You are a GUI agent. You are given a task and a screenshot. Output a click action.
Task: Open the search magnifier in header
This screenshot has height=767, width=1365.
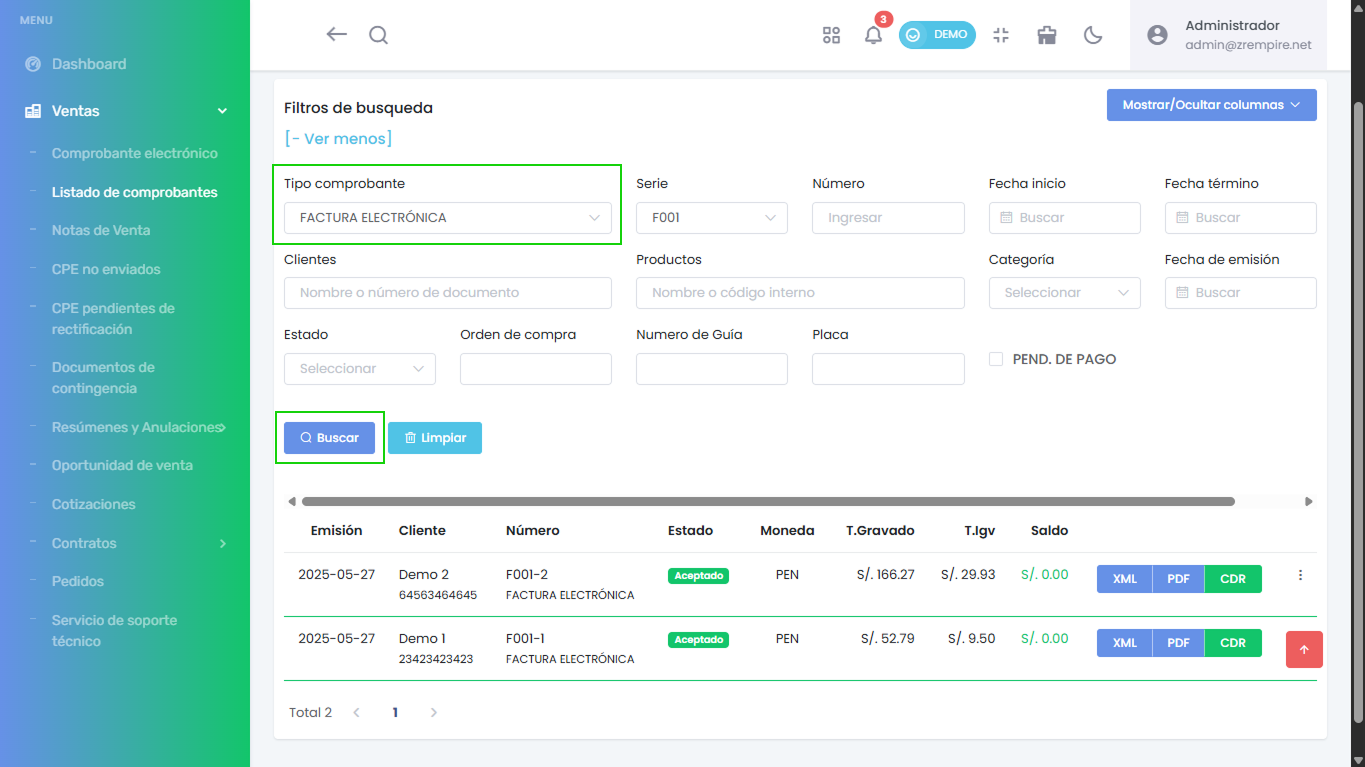pos(378,35)
